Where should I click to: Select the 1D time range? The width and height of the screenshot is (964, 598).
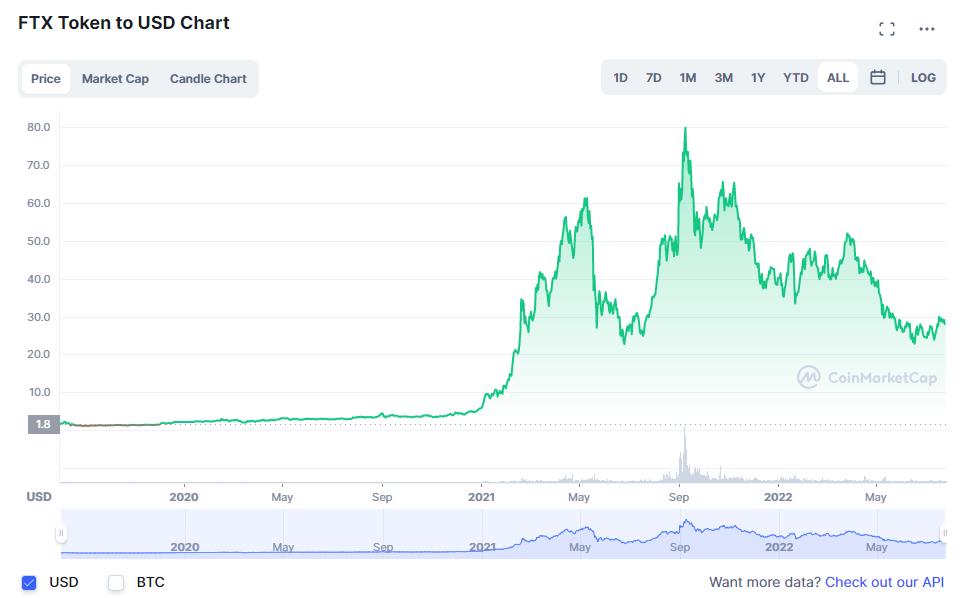(620, 77)
